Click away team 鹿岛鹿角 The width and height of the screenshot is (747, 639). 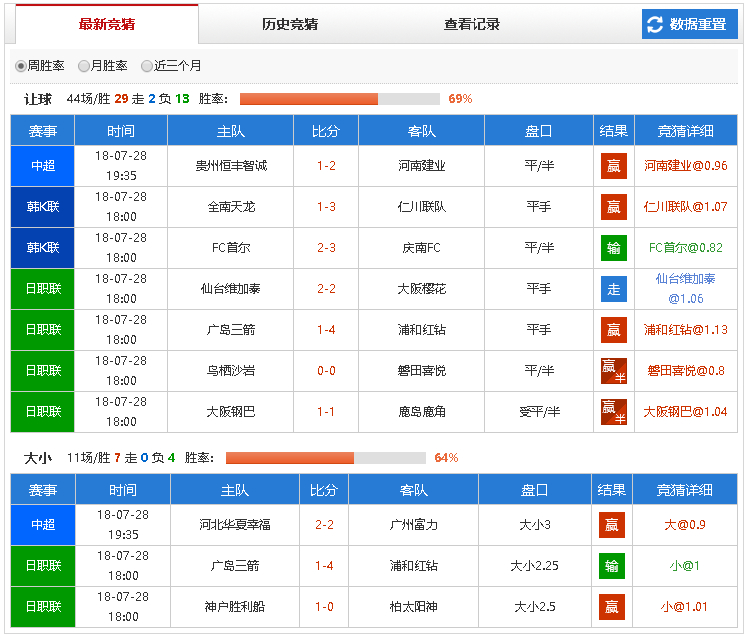pyautogui.click(x=422, y=412)
